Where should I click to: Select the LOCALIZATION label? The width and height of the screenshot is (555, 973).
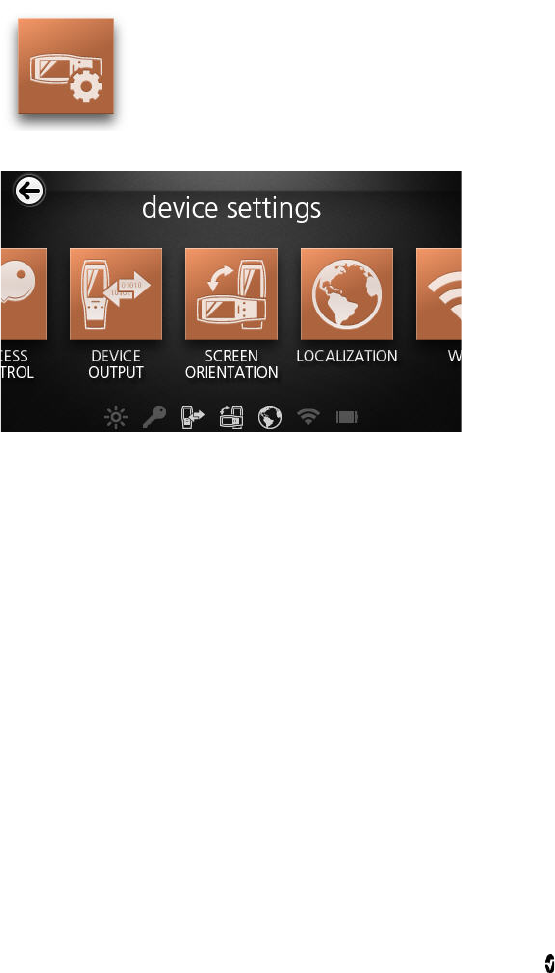click(347, 356)
